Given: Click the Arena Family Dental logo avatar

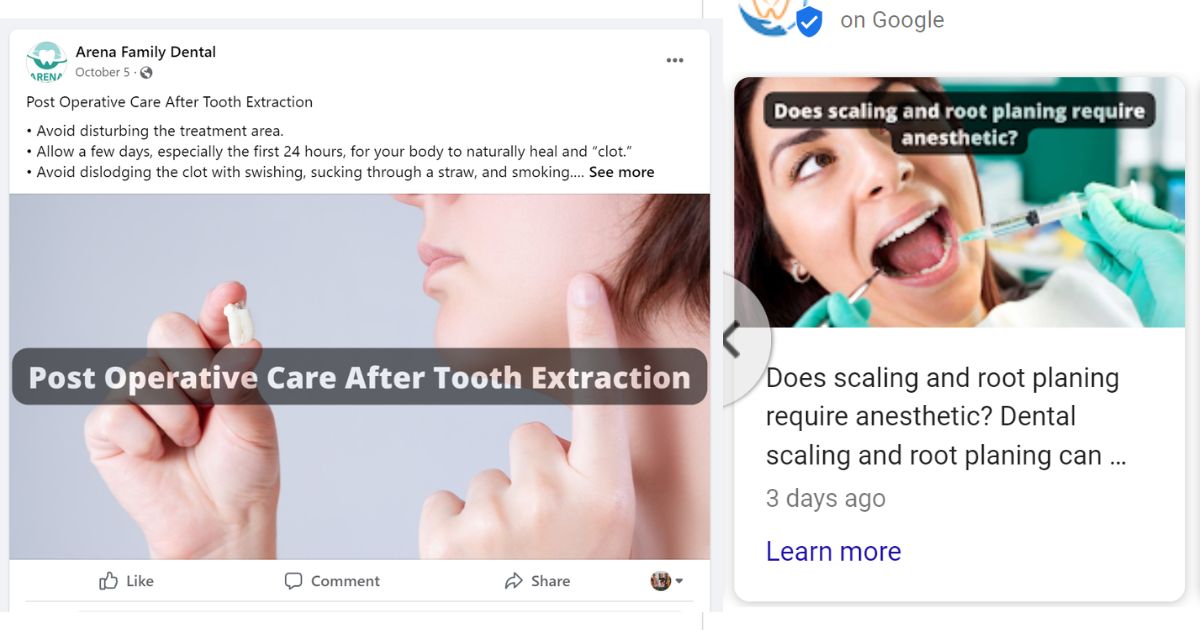Looking at the screenshot, I should click(46, 61).
